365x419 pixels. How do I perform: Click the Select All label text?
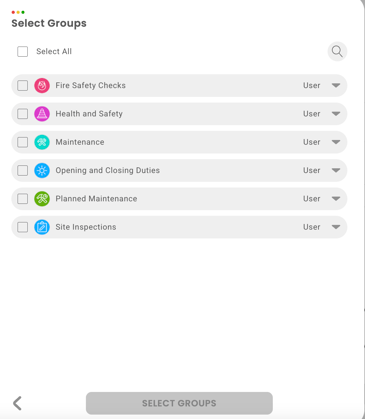click(x=54, y=51)
